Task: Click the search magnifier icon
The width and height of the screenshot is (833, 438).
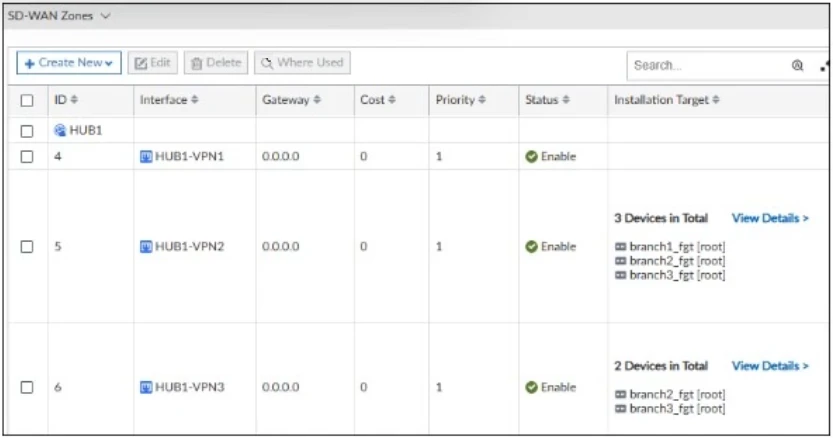Action: tap(797, 65)
